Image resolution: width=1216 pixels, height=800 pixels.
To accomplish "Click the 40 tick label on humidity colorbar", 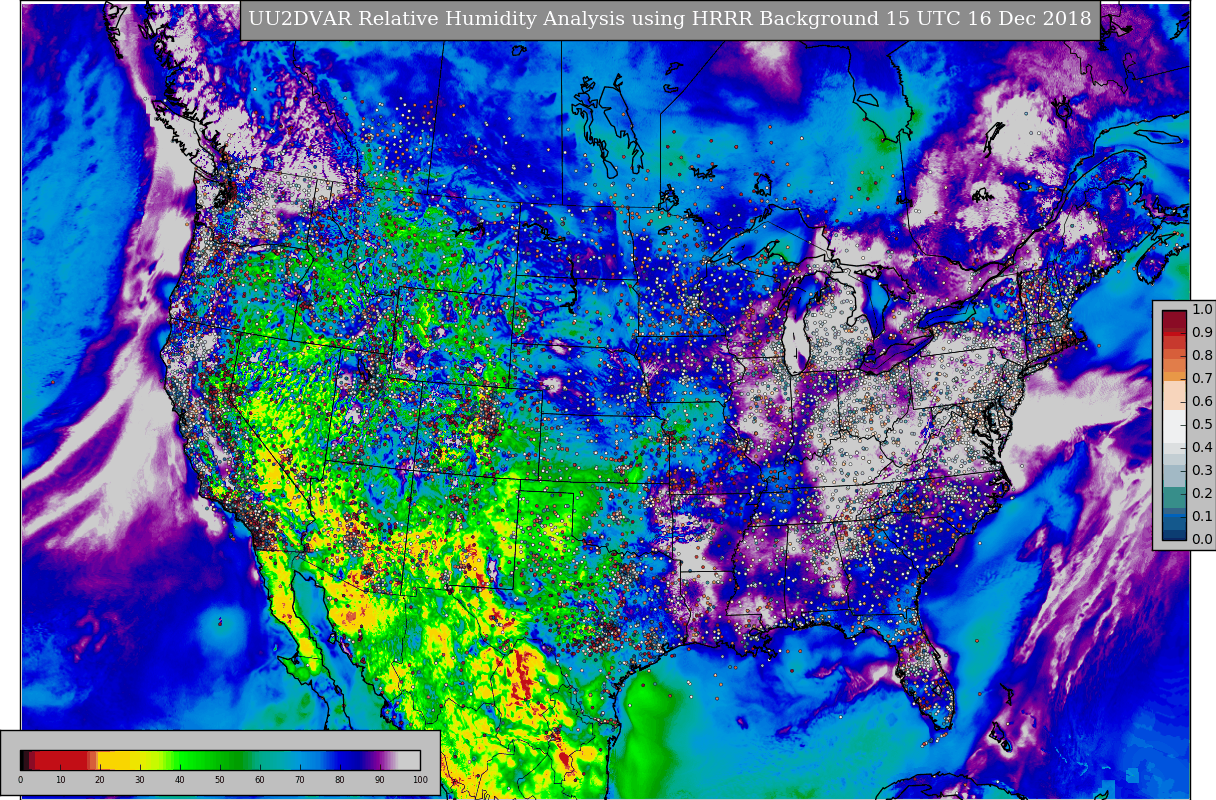I will click(x=180, y=780).
